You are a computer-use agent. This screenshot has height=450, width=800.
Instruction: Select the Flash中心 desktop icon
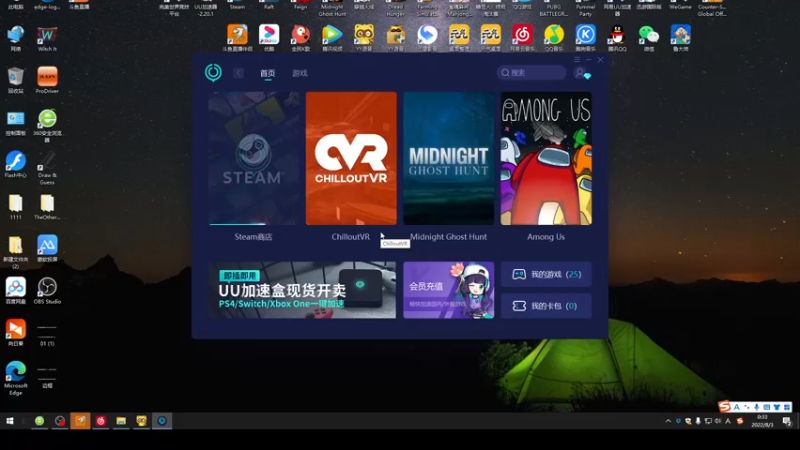[15, 165]
